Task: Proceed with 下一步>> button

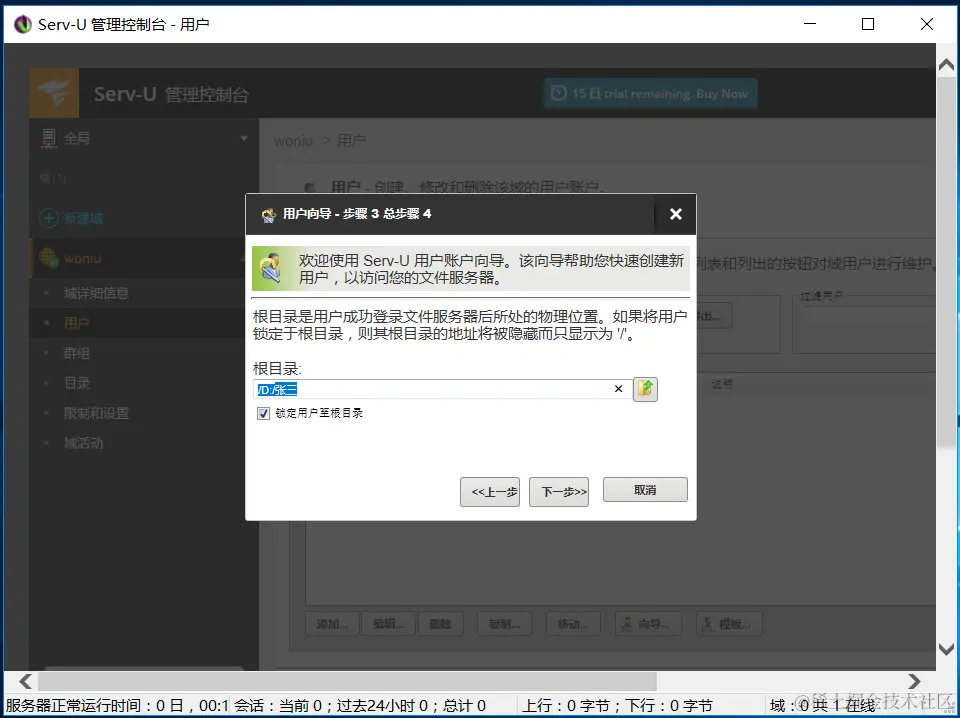Action: (x=559, y=492)
